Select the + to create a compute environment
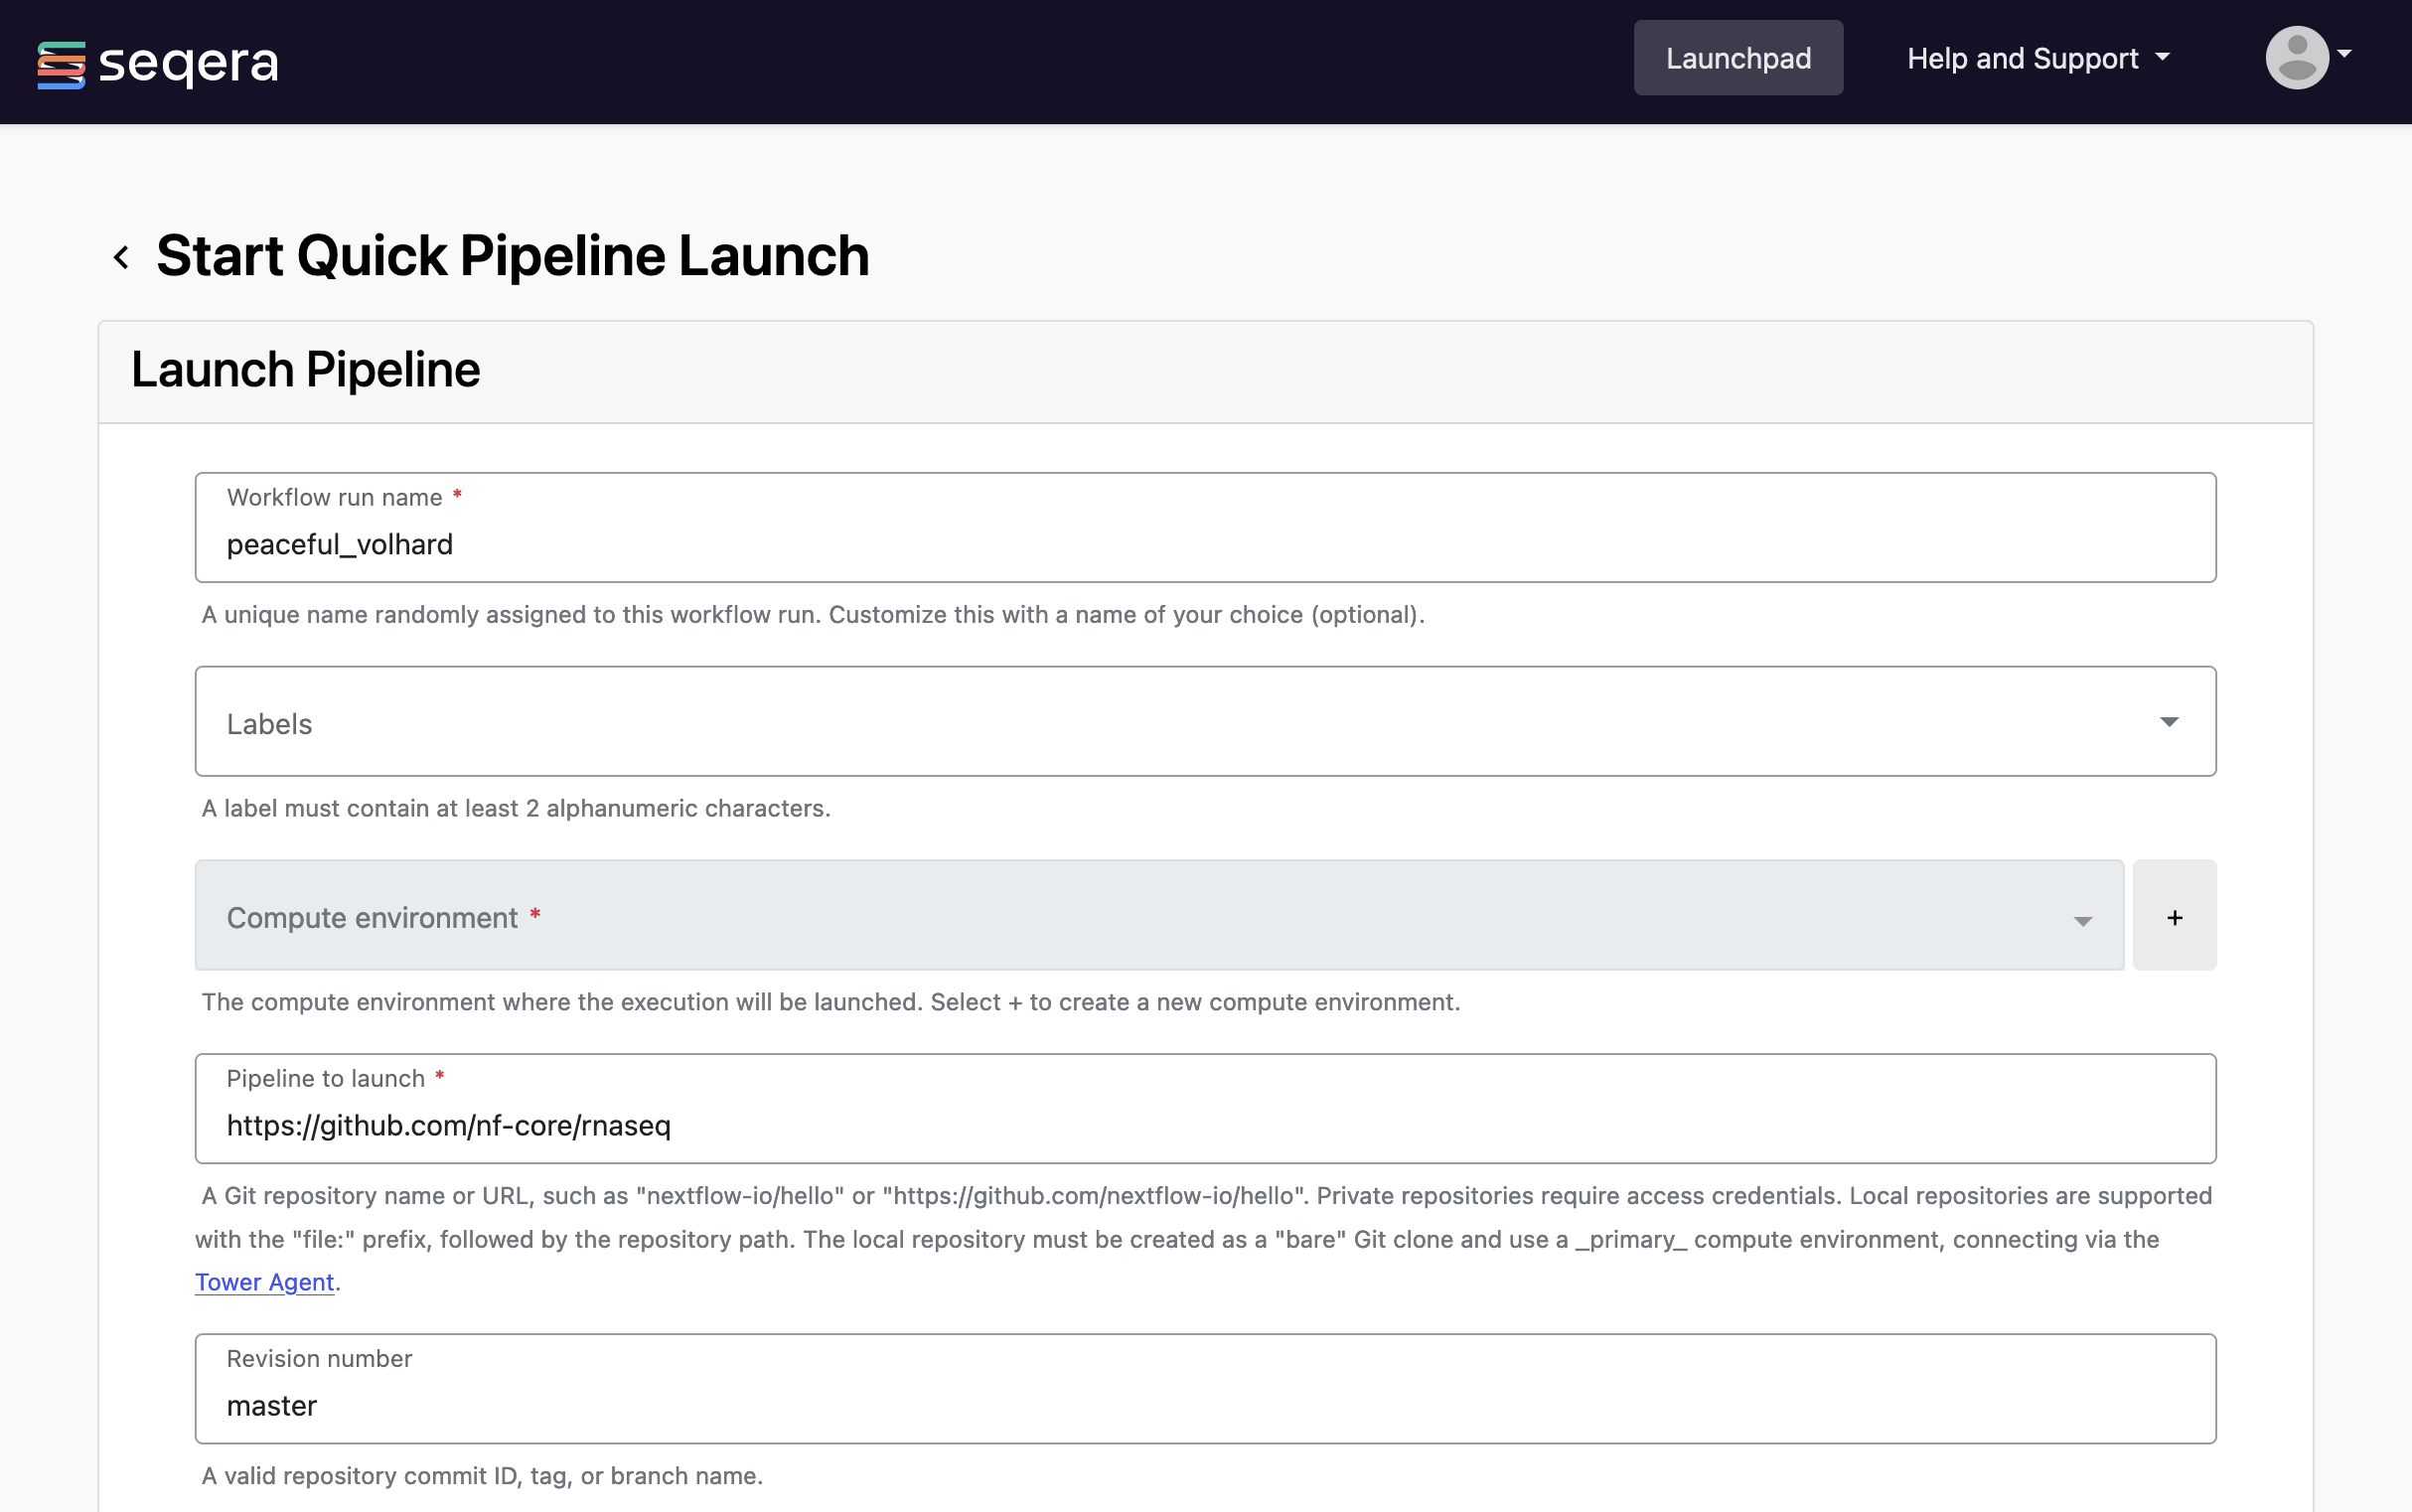The height and width of the screenshot is (1512, 2412). tap(2174, 915)
